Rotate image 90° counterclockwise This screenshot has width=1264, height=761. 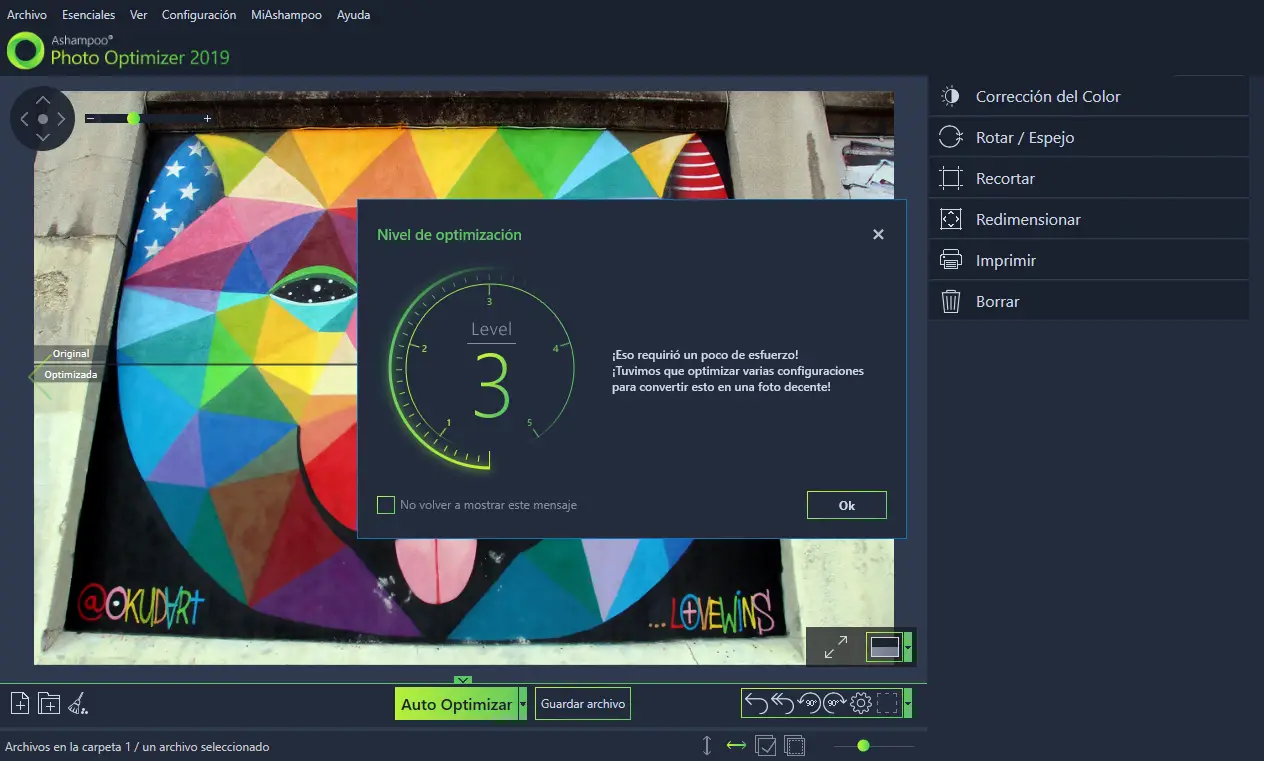tap(808, 704)
